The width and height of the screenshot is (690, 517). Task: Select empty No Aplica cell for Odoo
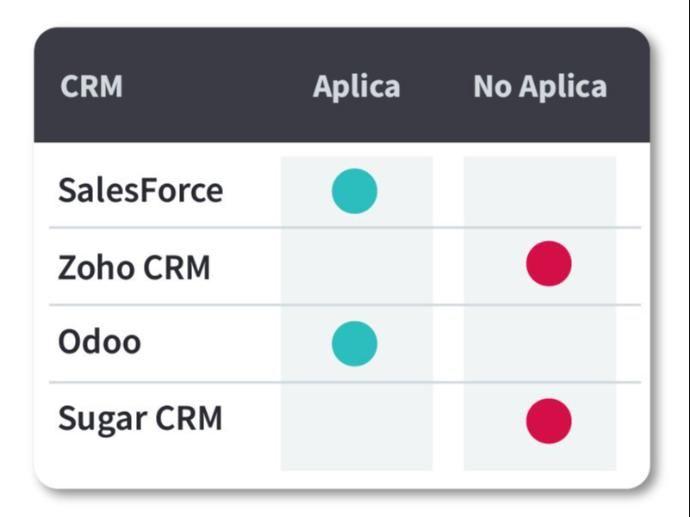tap(540, 344)
